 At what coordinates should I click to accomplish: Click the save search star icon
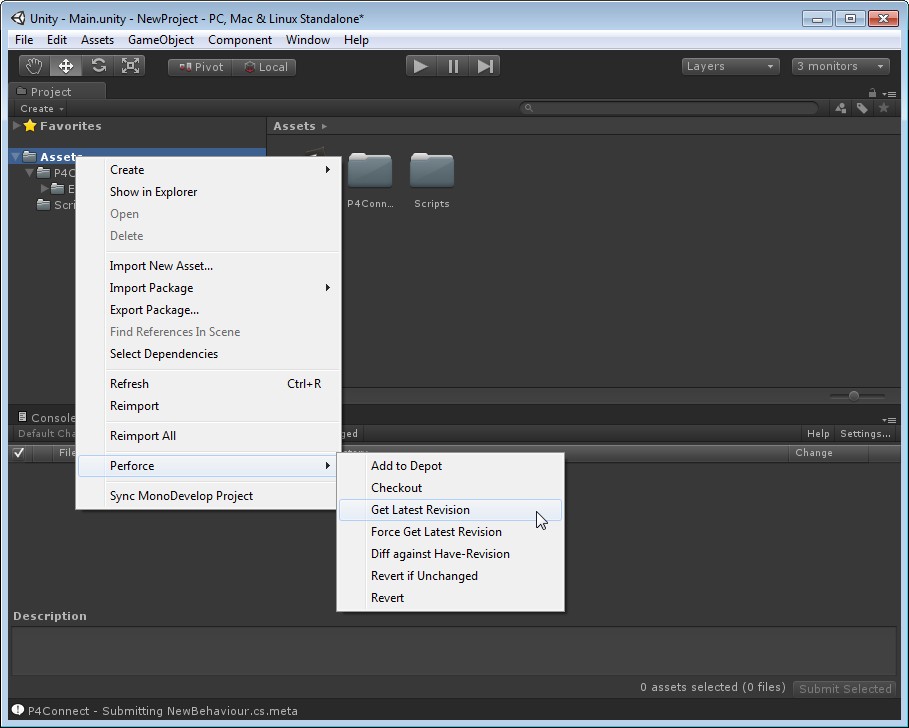click(883, 108)
